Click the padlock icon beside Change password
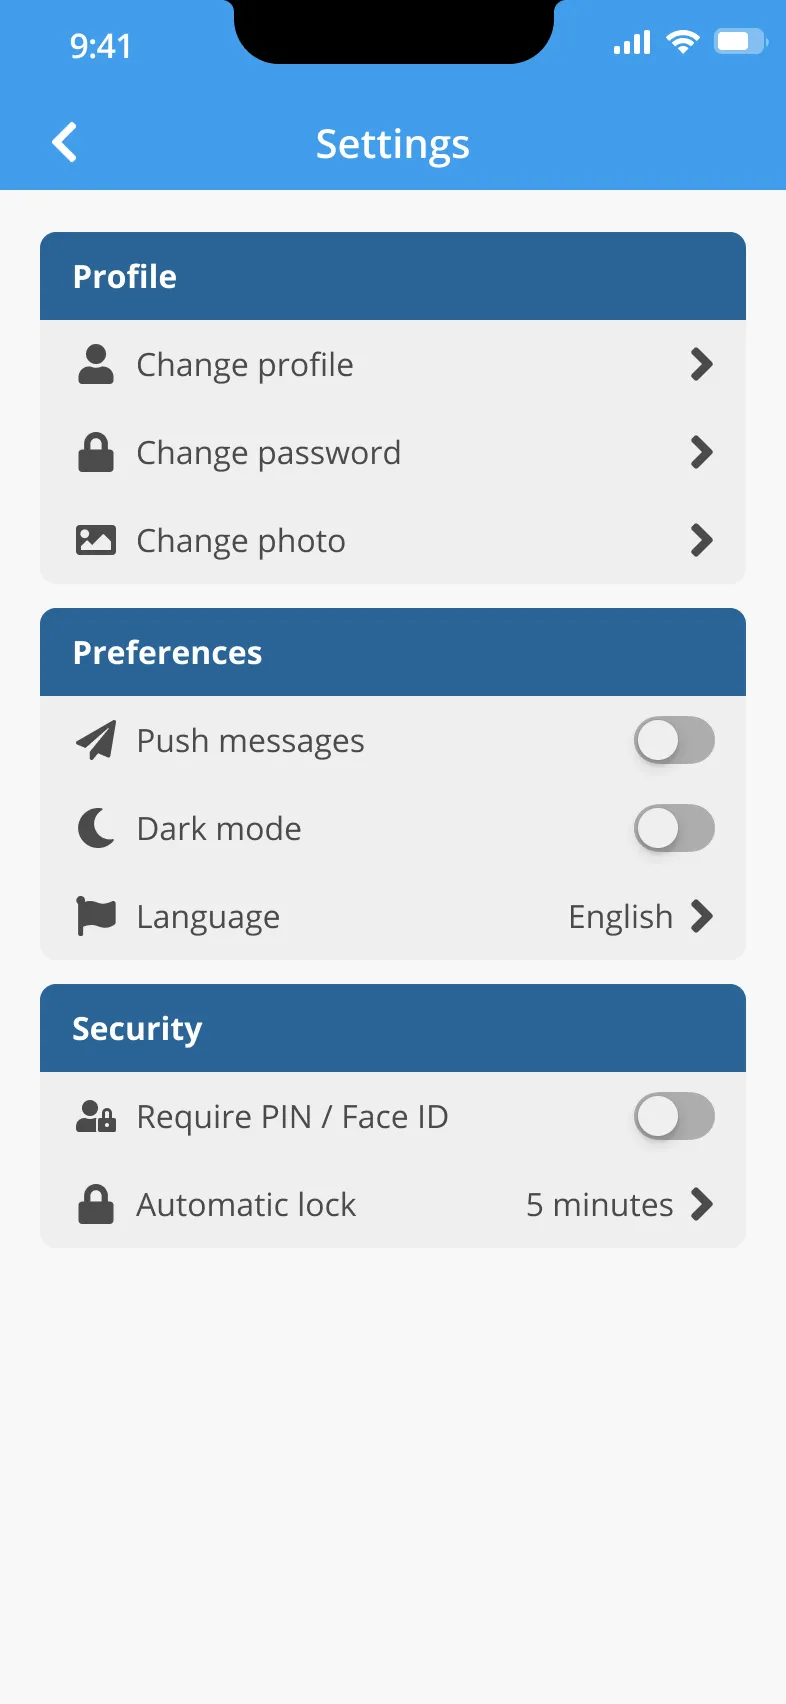The width and height of the screenshot is (786, 1704). 96,452
